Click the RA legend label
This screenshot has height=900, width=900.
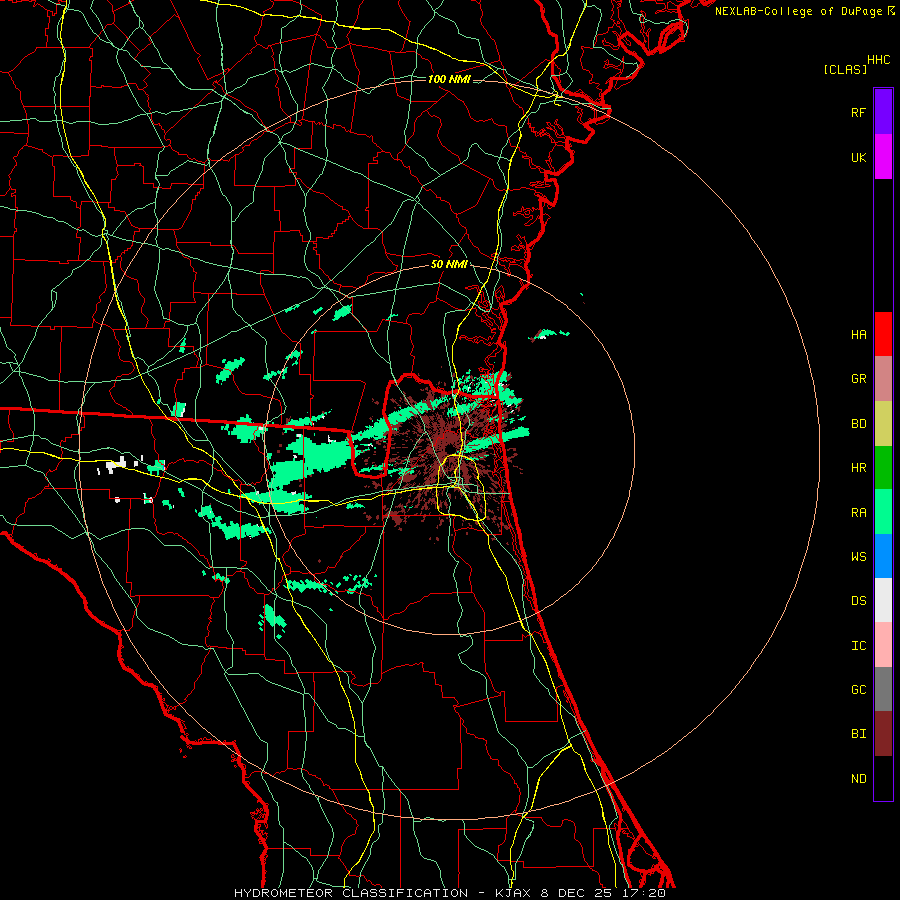click(x=858, y=512)
